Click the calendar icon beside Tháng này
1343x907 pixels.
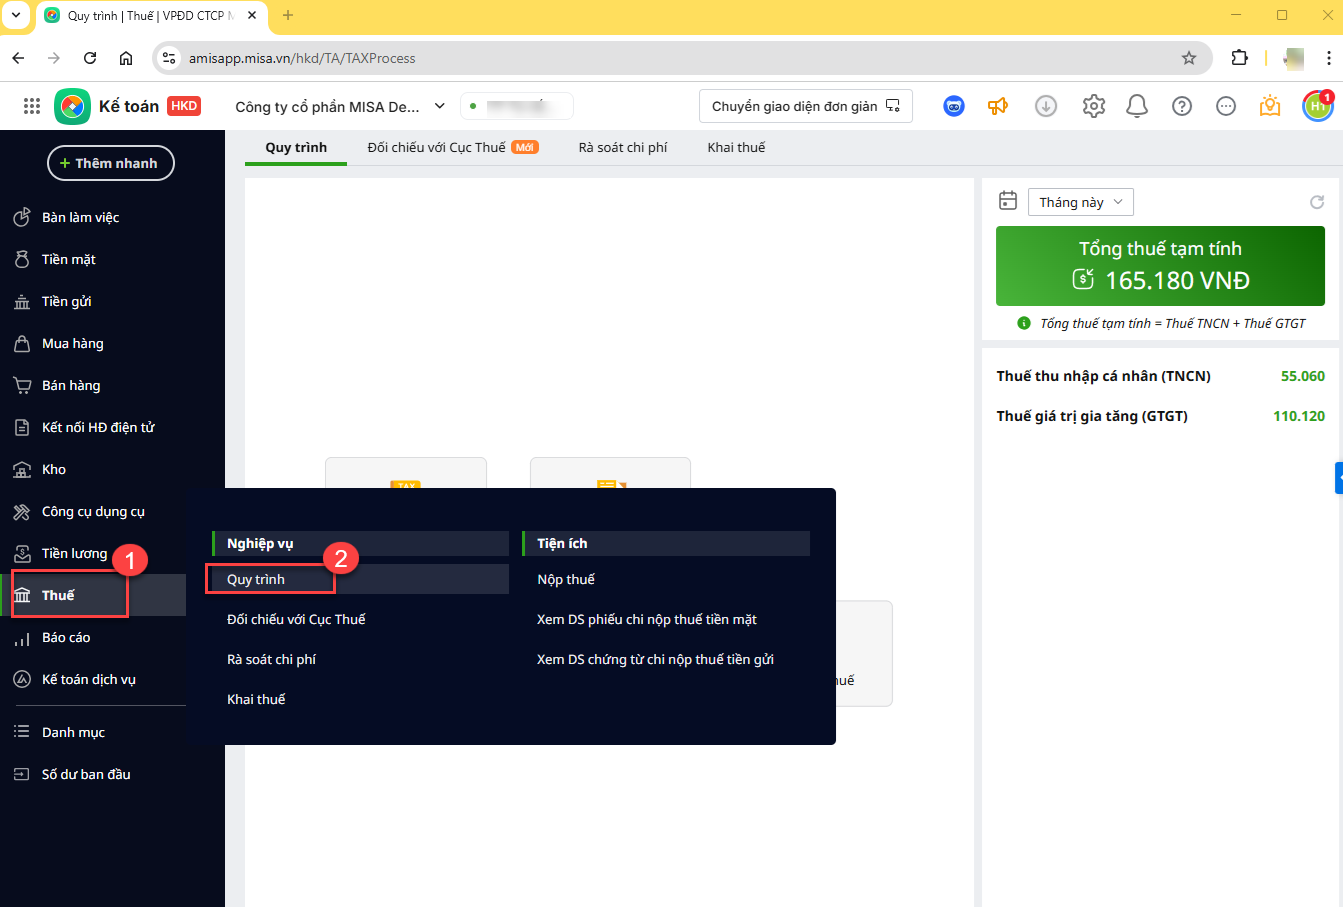(1008, 201)
